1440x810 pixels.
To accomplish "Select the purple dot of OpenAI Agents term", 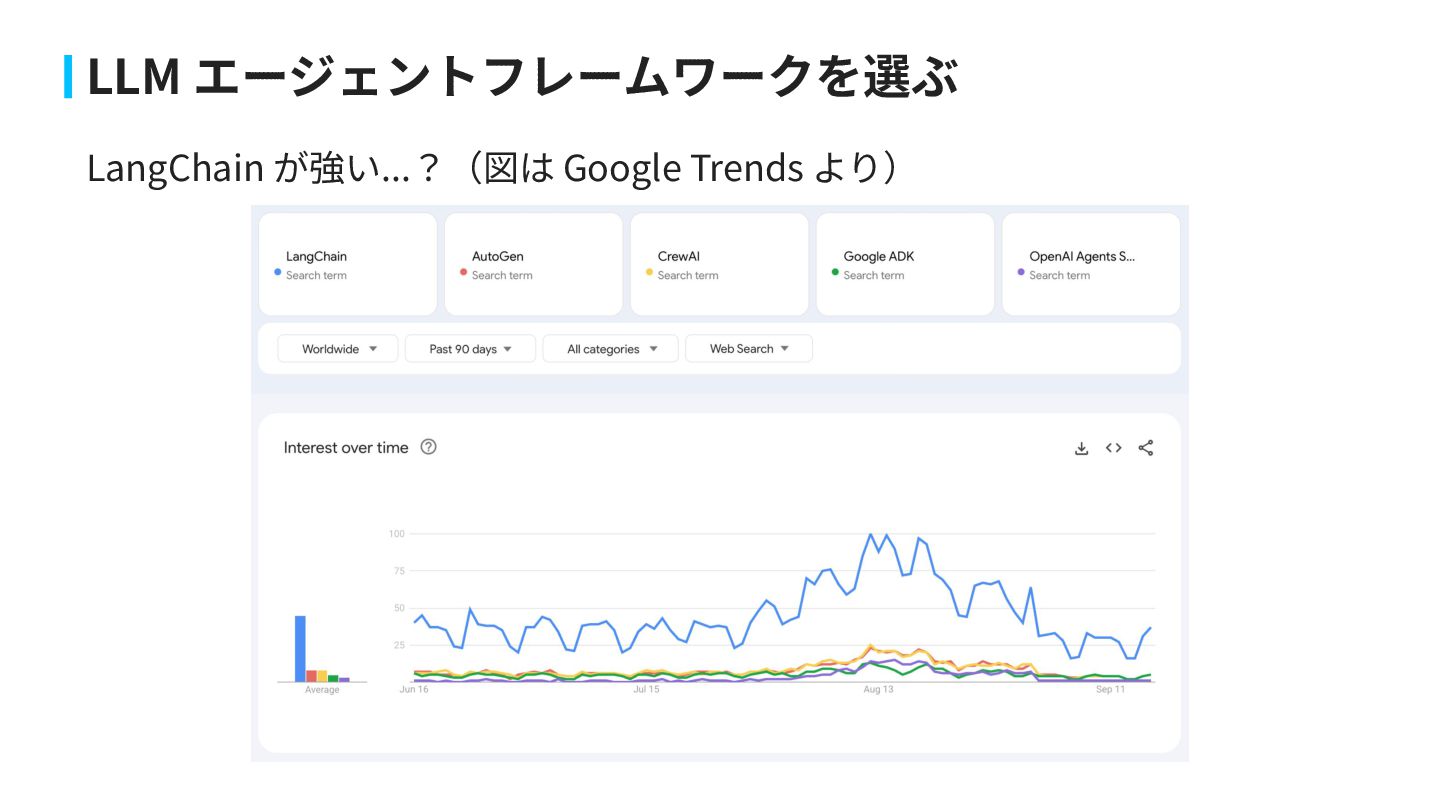I will 1021,272.
